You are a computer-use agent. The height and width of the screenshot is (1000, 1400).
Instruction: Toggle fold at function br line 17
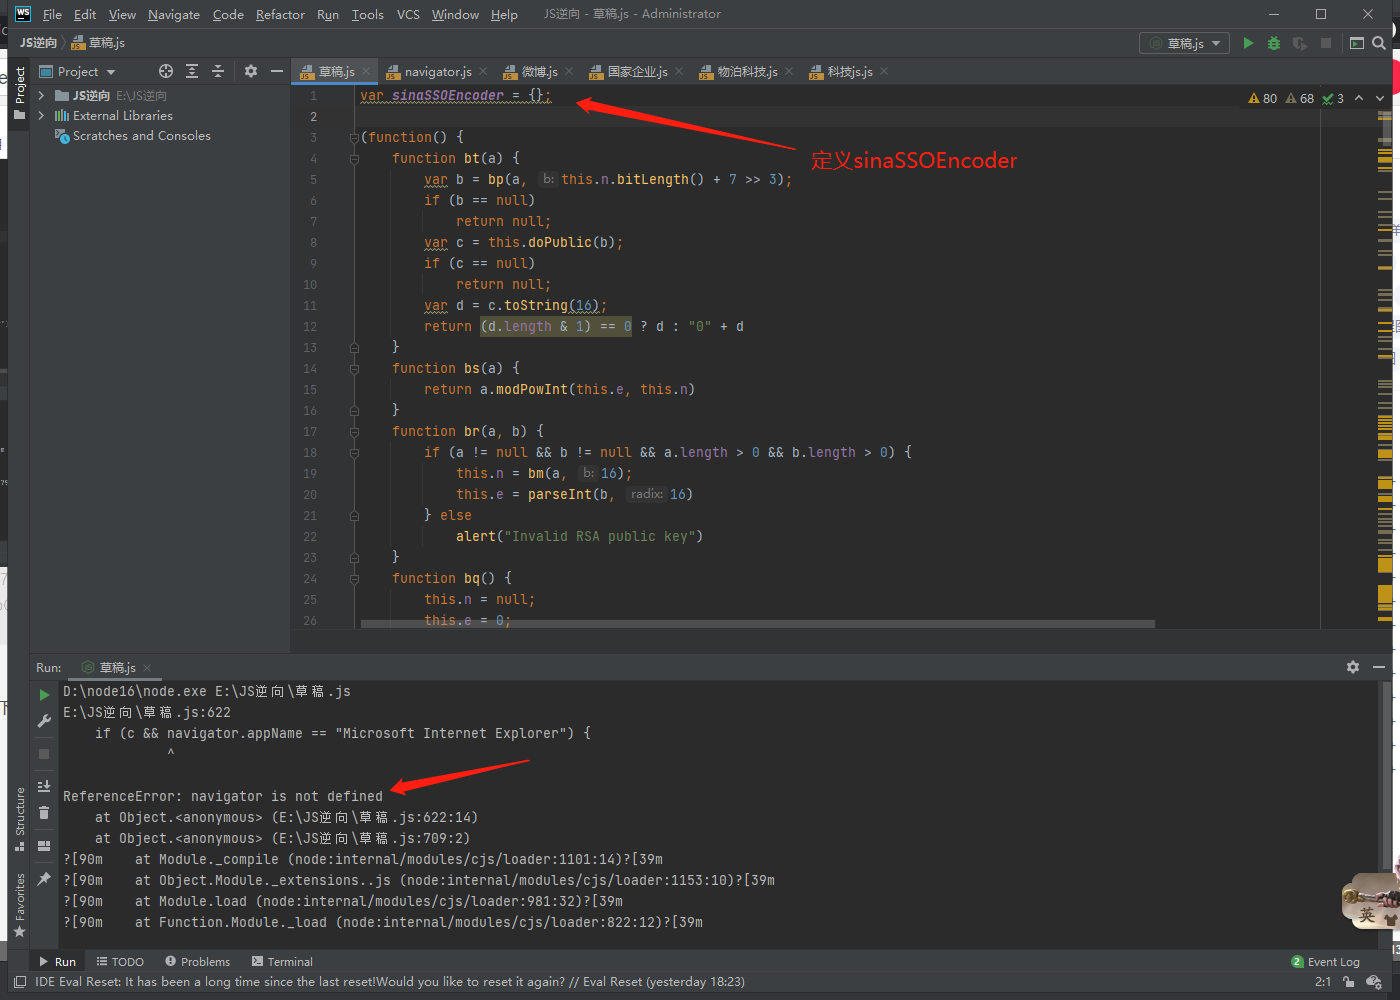pos(354,431)
